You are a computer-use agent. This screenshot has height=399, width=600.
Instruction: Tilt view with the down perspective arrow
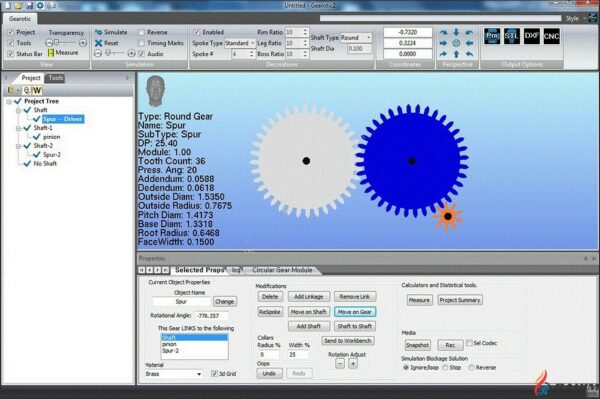coord(456,32)
